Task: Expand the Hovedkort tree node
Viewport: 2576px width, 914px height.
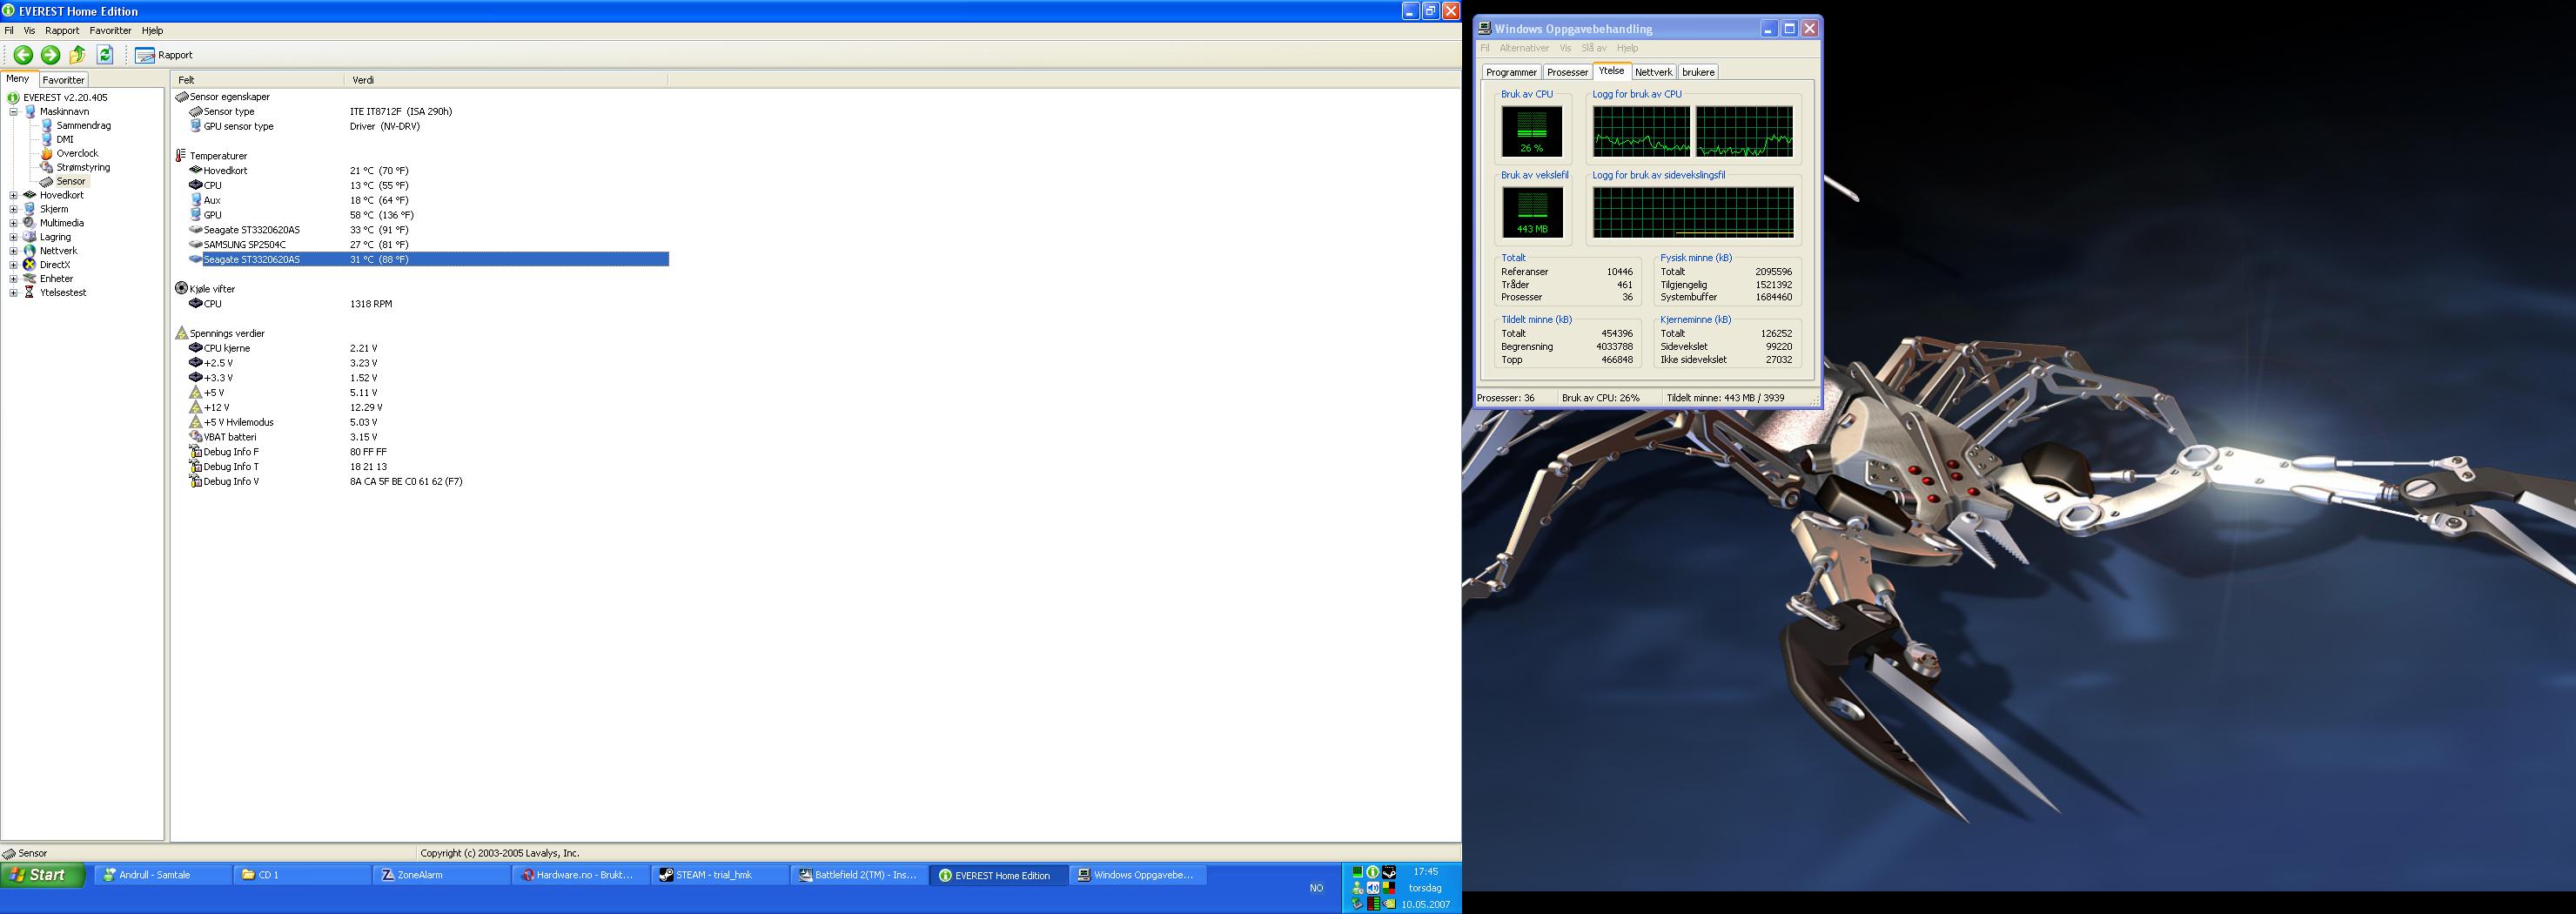Action: (x=14, y=195)
